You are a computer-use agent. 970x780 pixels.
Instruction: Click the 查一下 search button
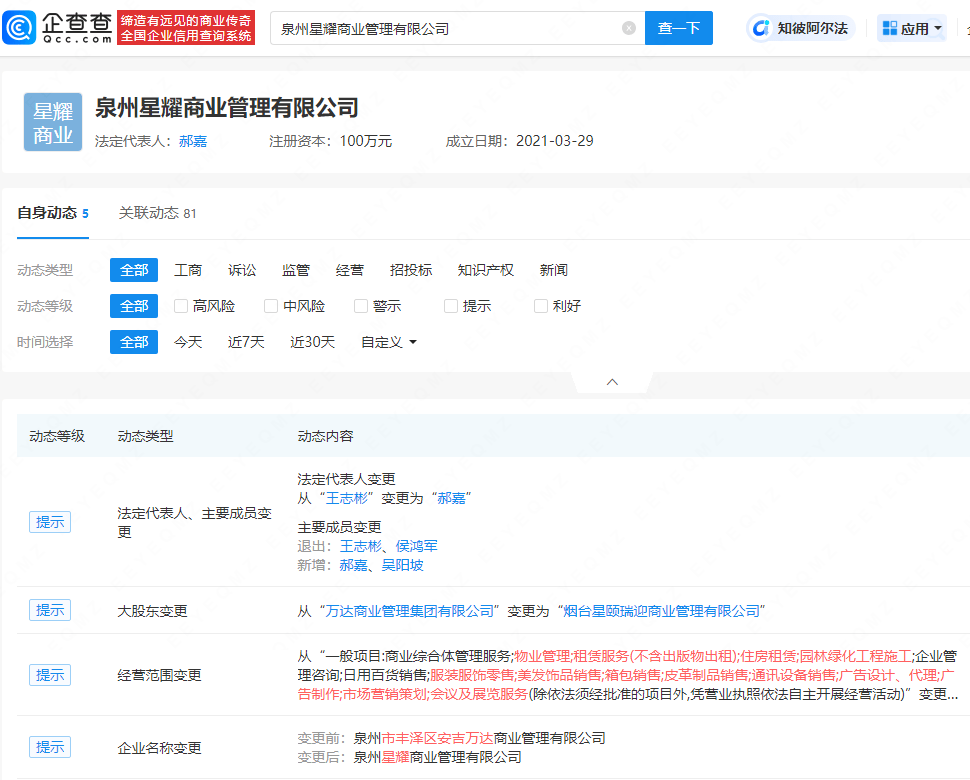click(x=679, y=28)
